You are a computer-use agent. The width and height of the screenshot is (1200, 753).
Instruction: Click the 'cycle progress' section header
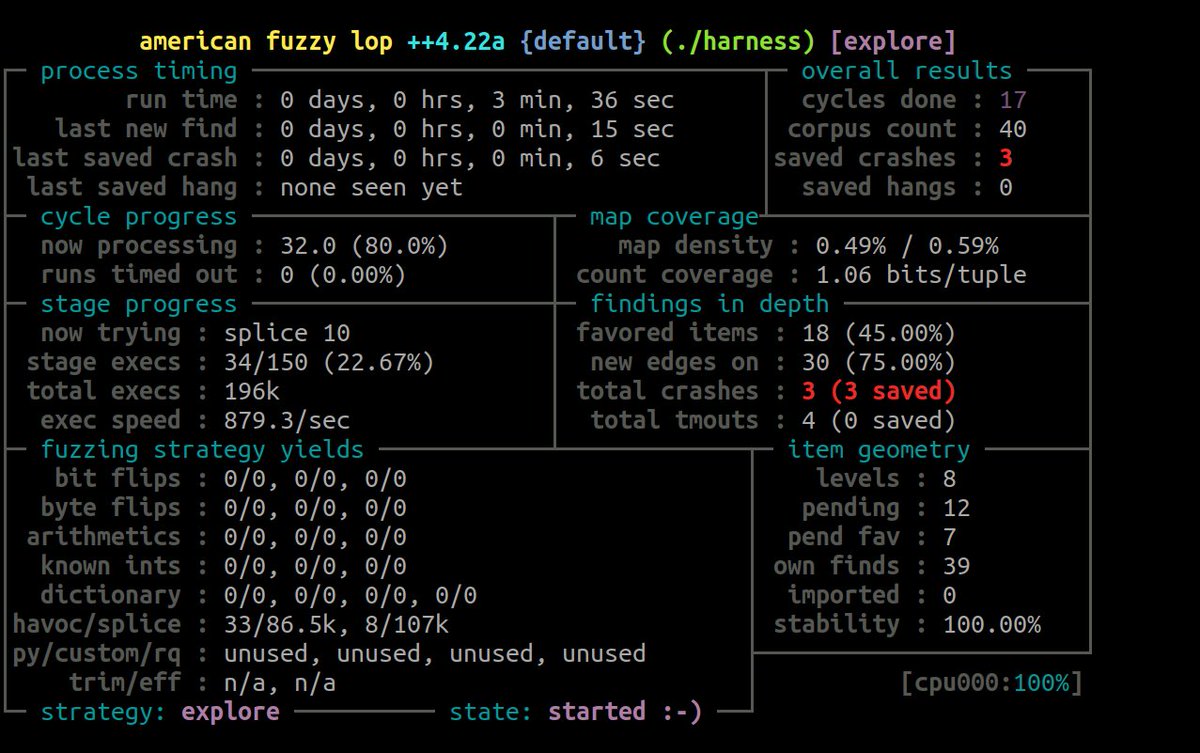pyautogui.click(x=139, y=217)
